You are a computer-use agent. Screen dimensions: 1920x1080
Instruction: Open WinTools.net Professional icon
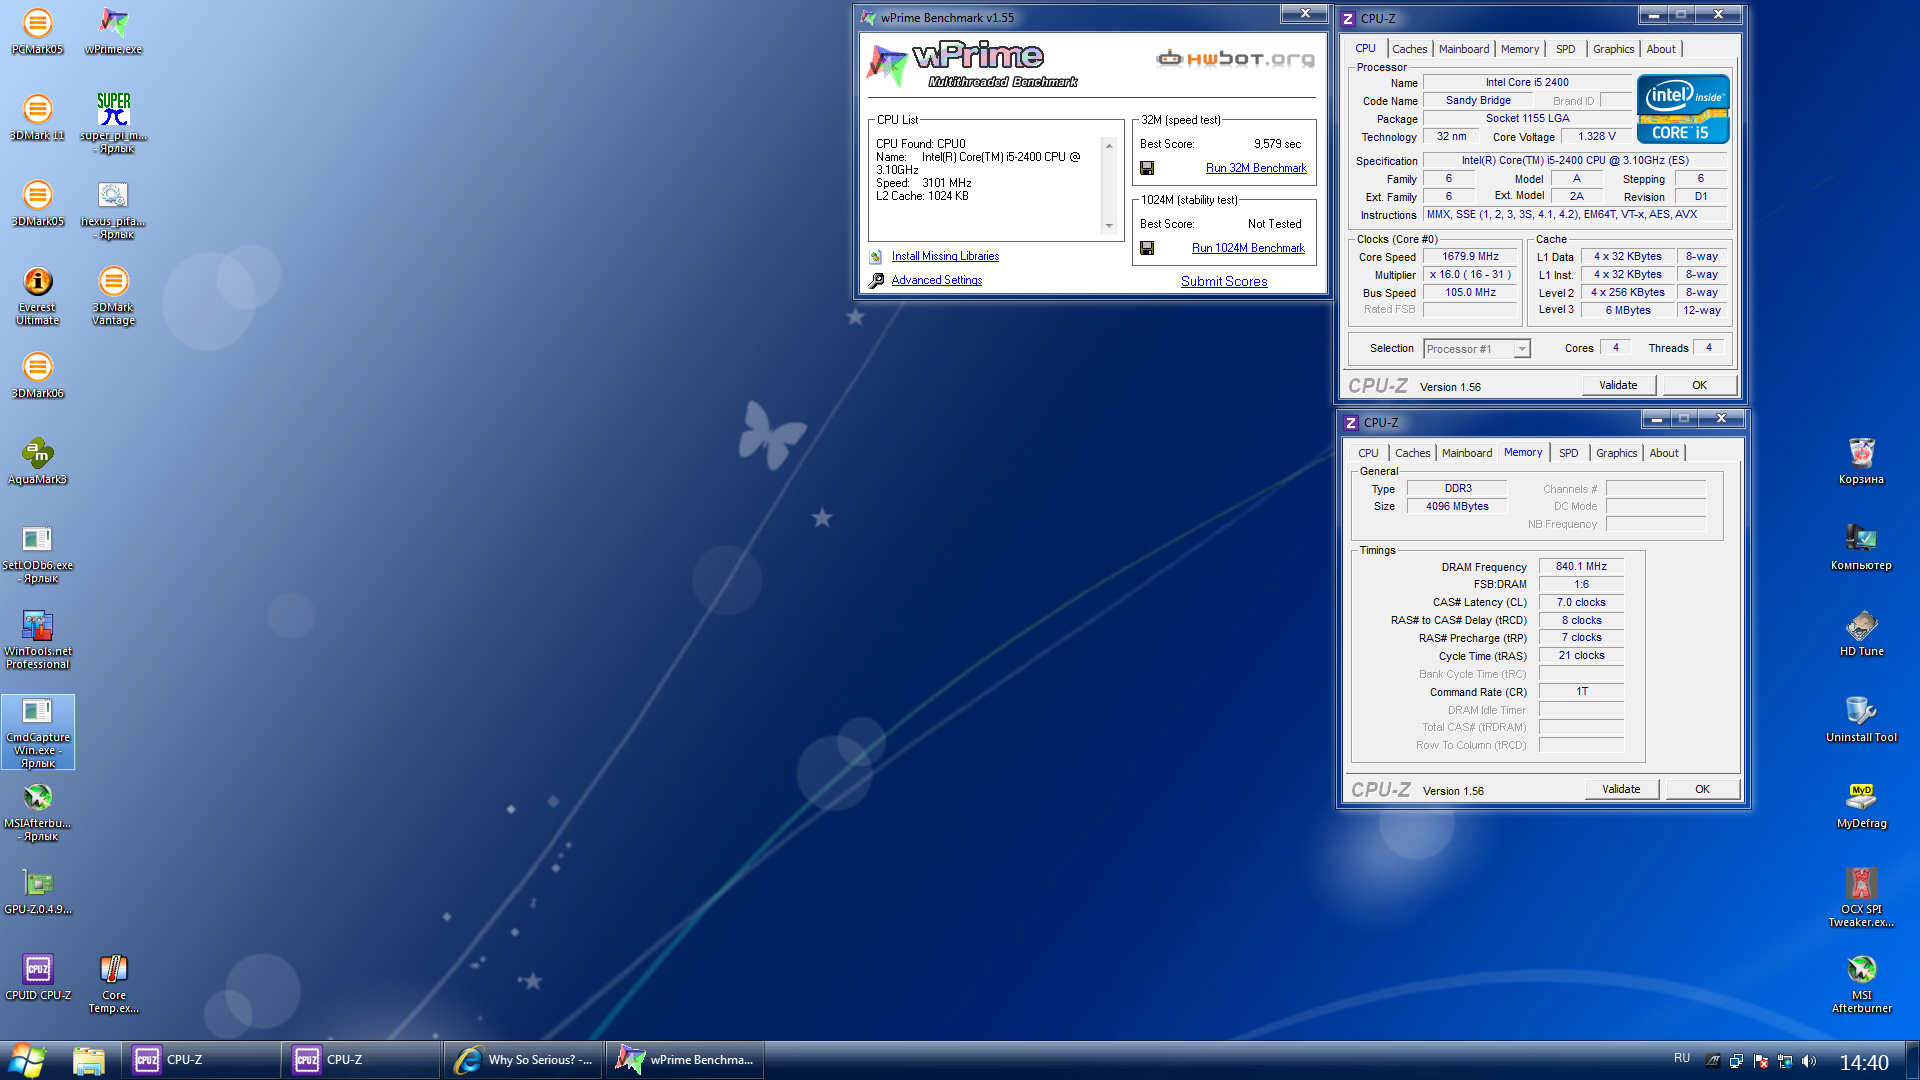click(x=38, y=638)
